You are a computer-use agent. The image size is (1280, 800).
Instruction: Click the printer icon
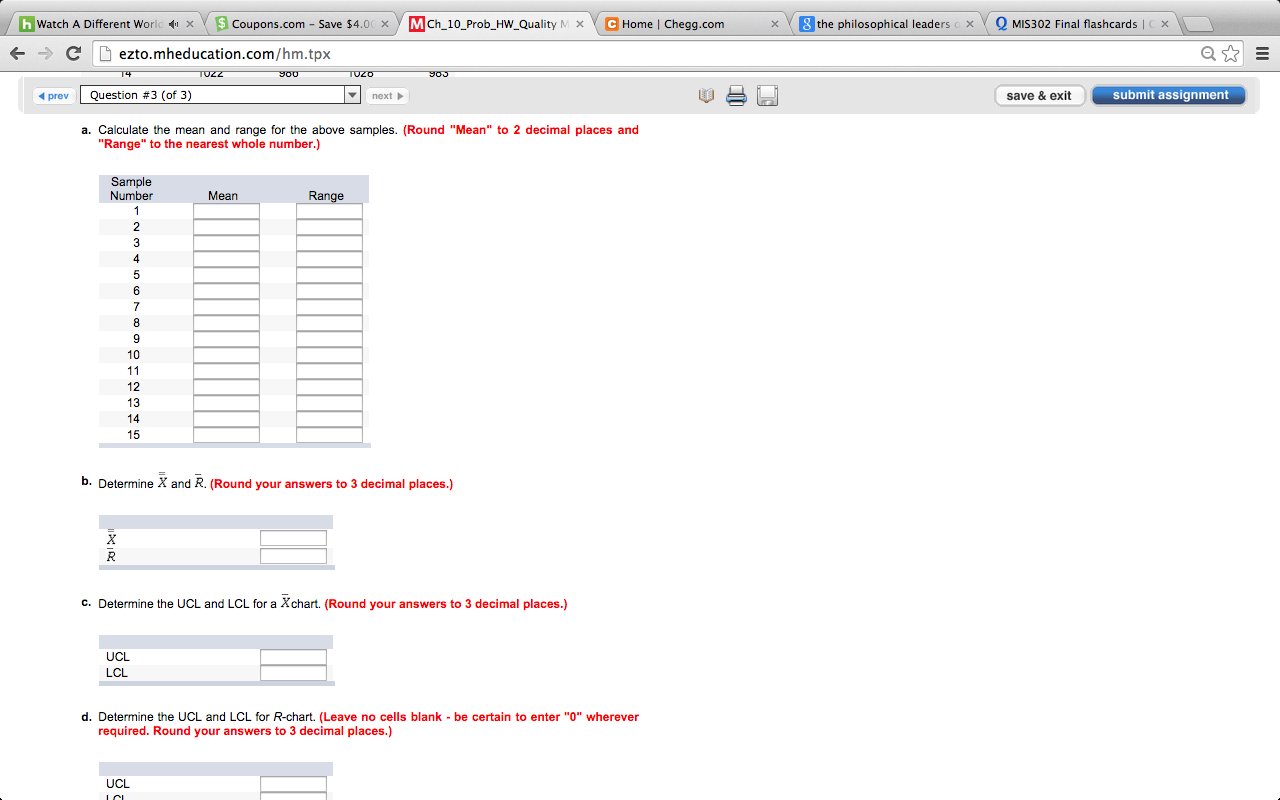[736, 96]
